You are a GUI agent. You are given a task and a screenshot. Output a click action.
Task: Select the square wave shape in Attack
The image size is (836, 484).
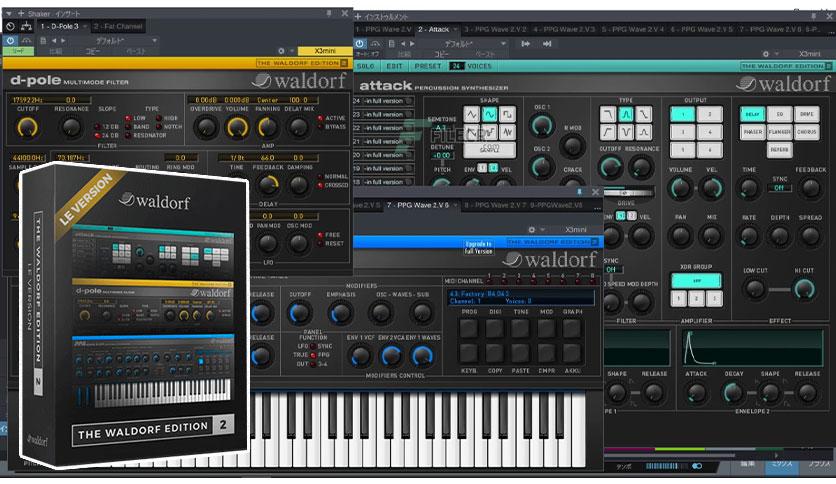[507, 114]
